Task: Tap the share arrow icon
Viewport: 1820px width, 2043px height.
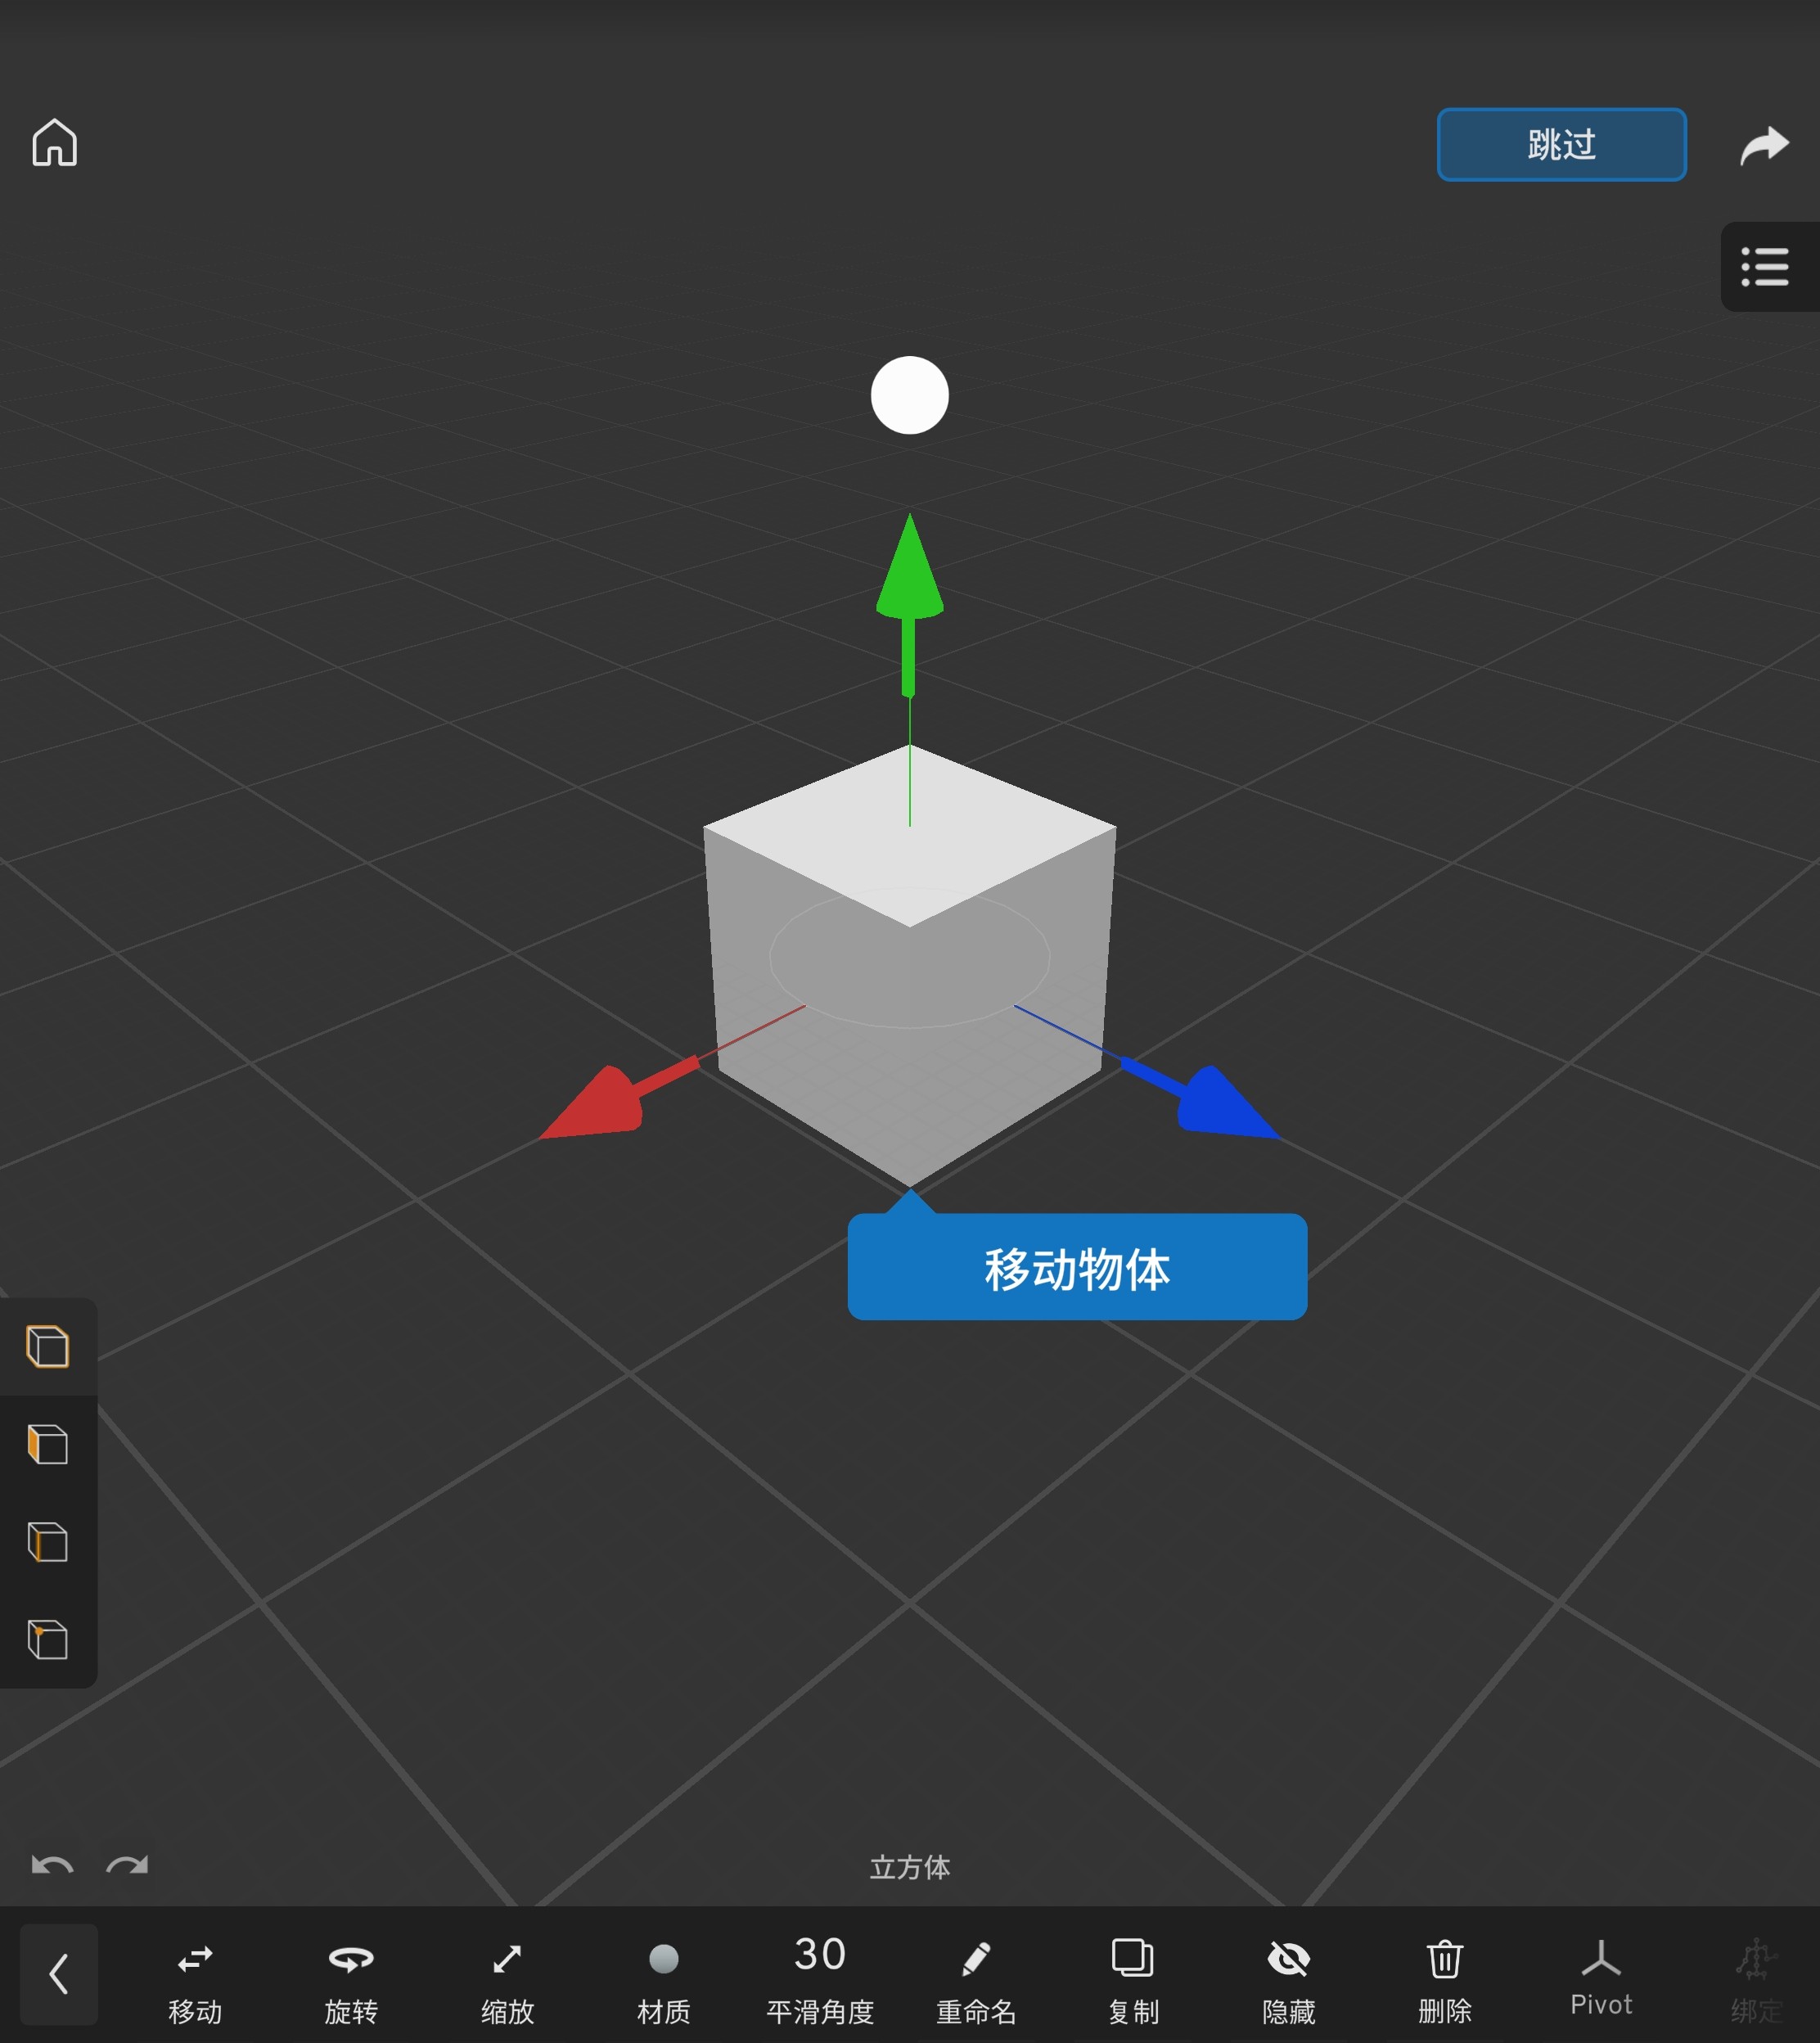Action: [1764, 145]
